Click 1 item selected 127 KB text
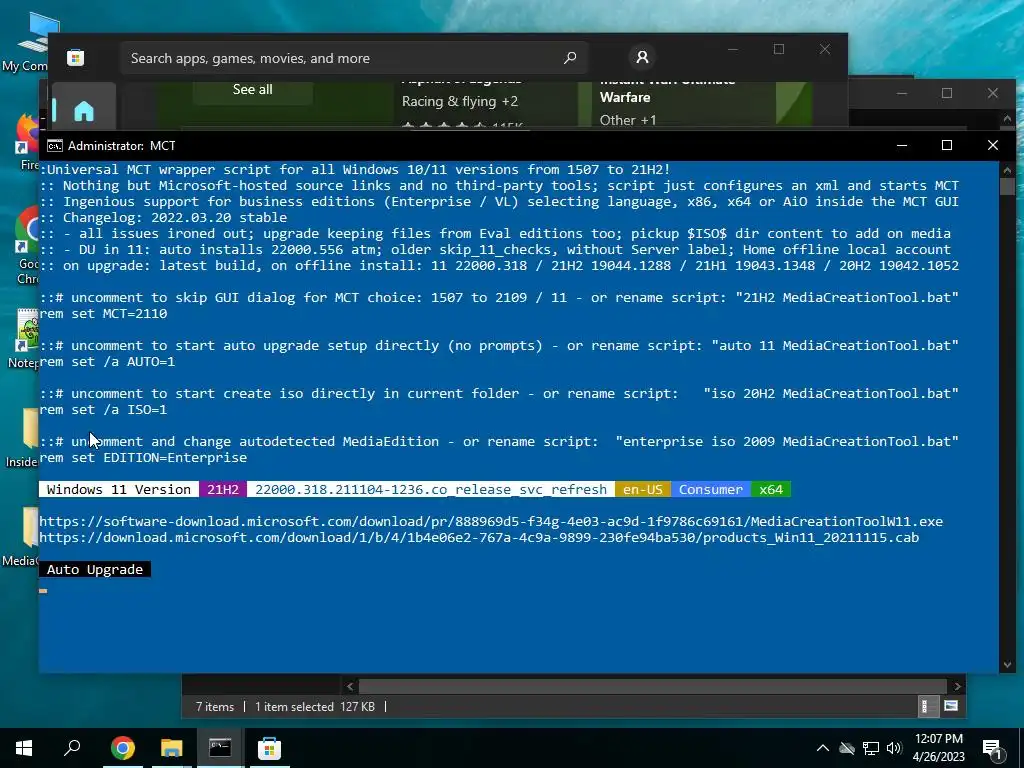The width and height of the screenshot is (1024, 768). [315, 707]
